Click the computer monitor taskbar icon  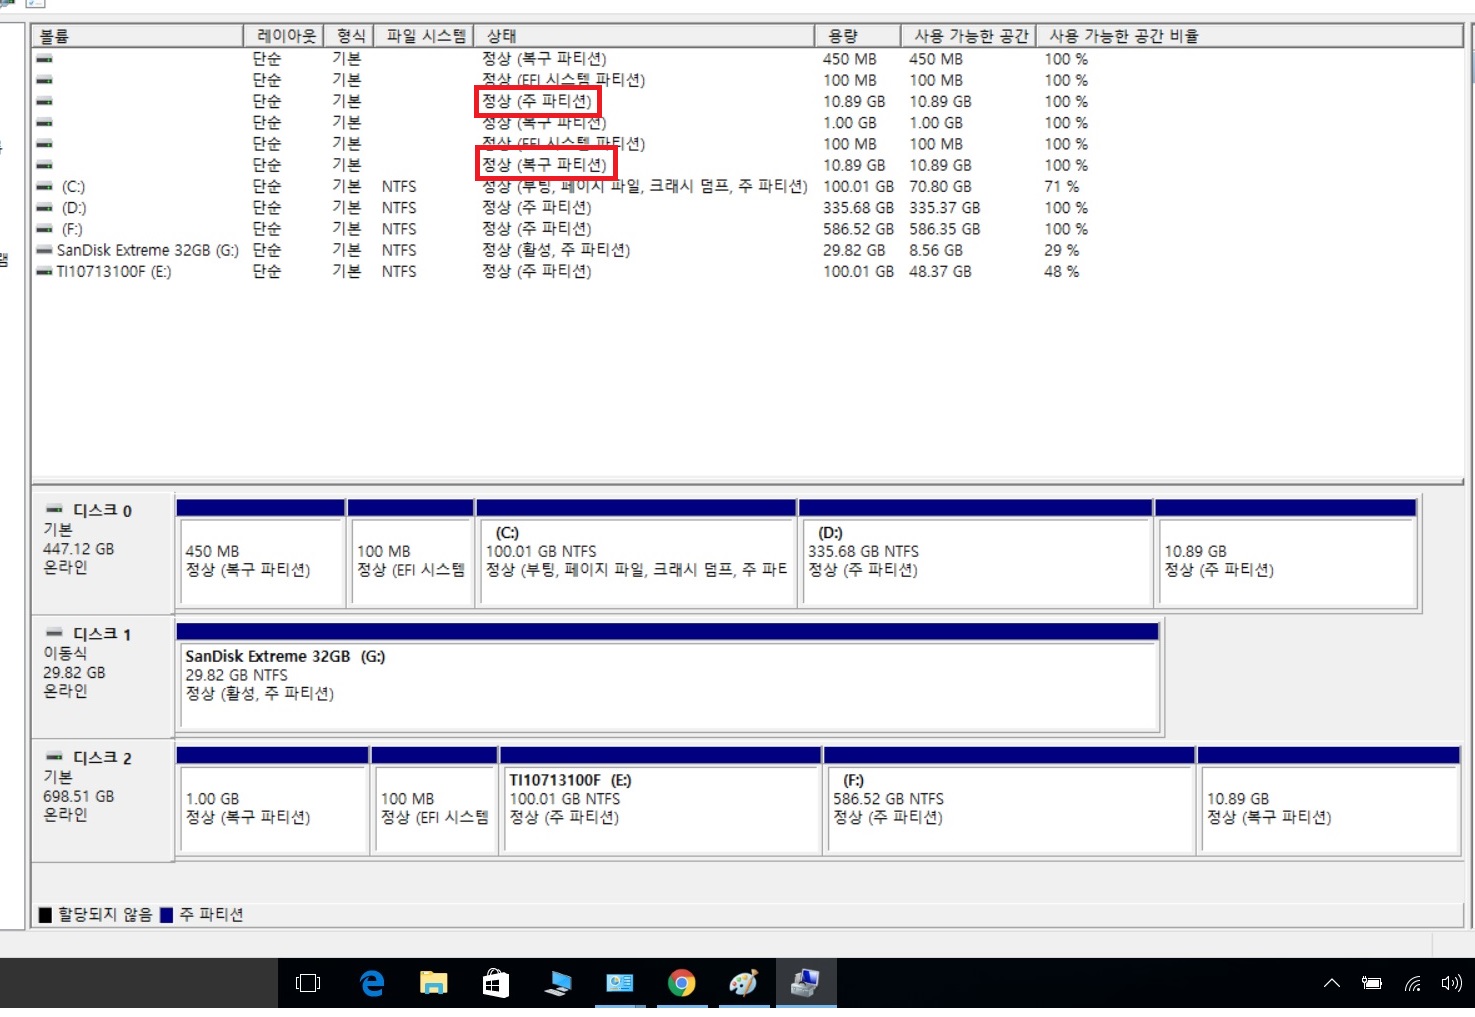point(557,983)
